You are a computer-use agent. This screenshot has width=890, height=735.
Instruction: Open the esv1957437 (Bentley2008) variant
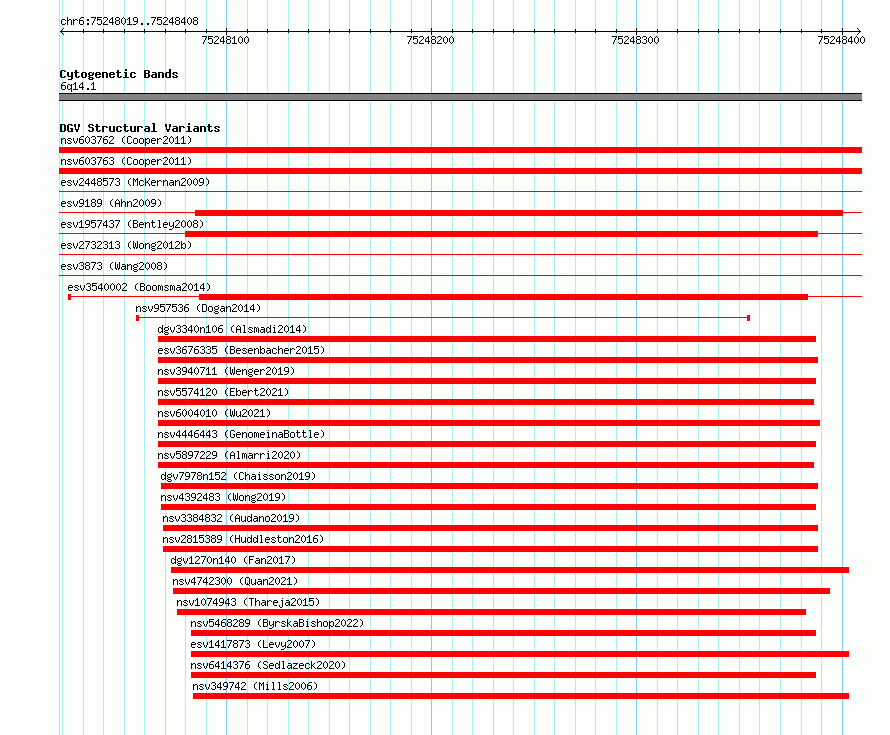132,224
